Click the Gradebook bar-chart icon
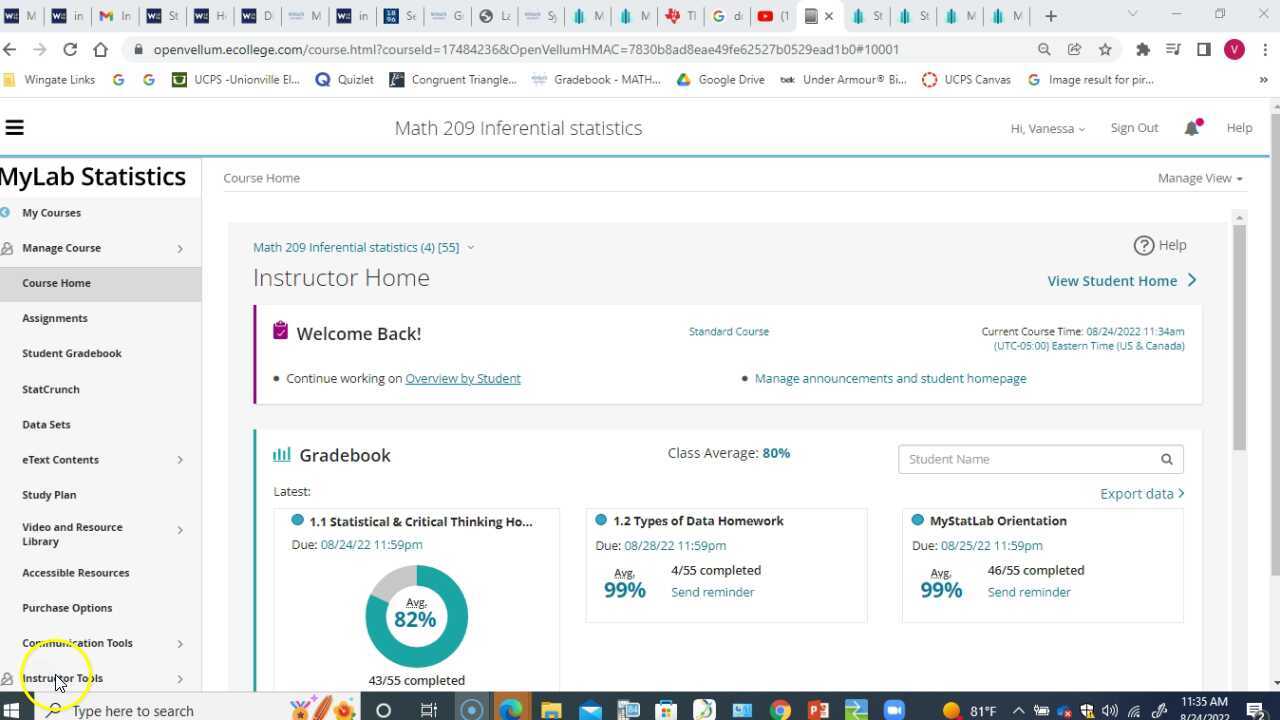 click(x=281, y=454)
